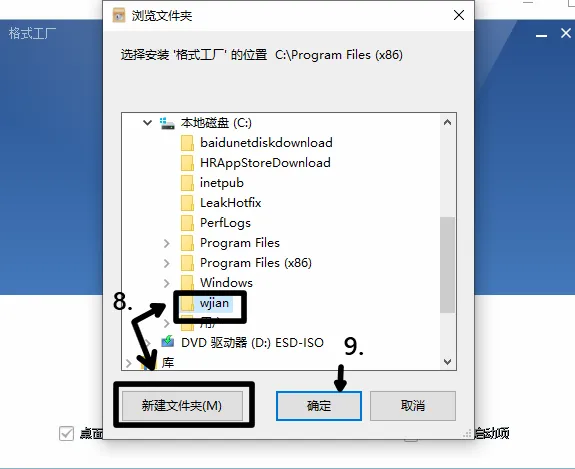Select the HRAppStoreDownload folder icon
Image resolution: width=575 pixels, height=469 pixels.
(x=187, y=163)
